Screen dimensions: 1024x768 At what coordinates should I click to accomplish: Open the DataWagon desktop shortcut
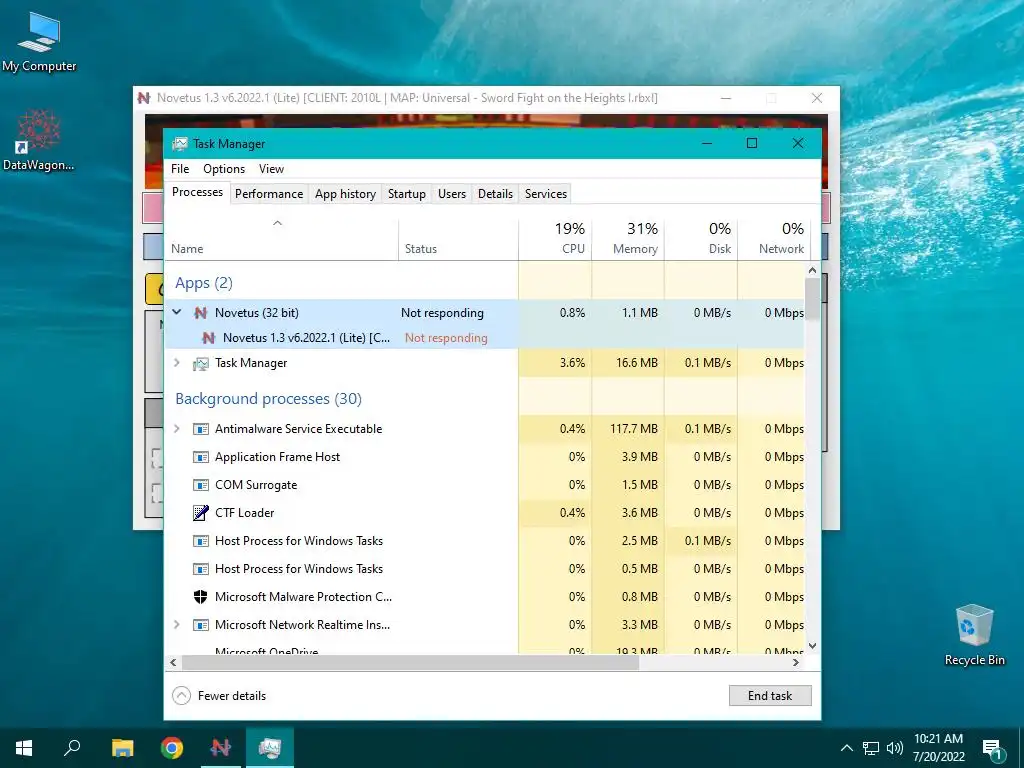(x=39, y=139)
